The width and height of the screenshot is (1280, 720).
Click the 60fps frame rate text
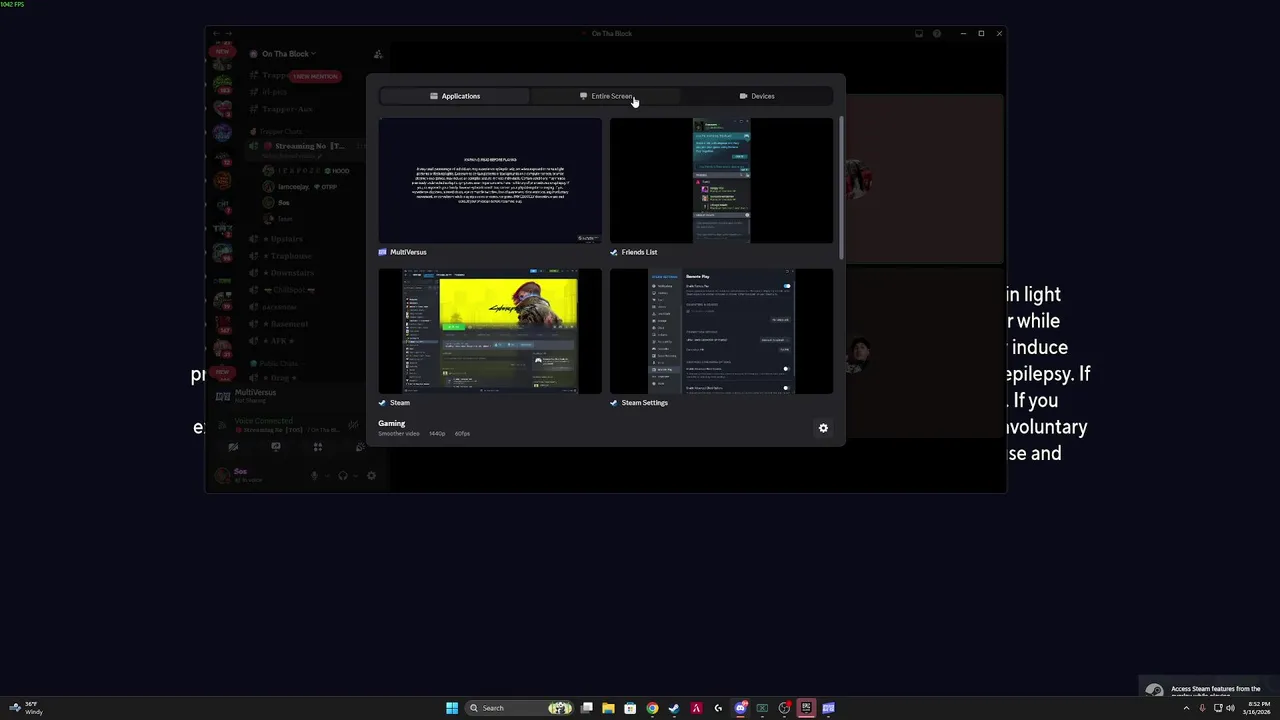462,434
